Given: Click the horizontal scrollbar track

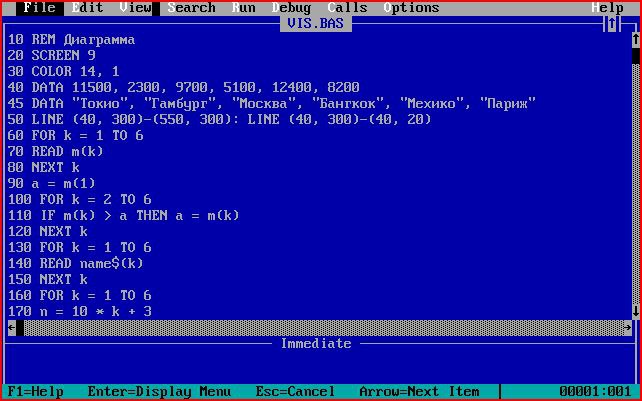Looking at the screenshot, I should 323,328.
